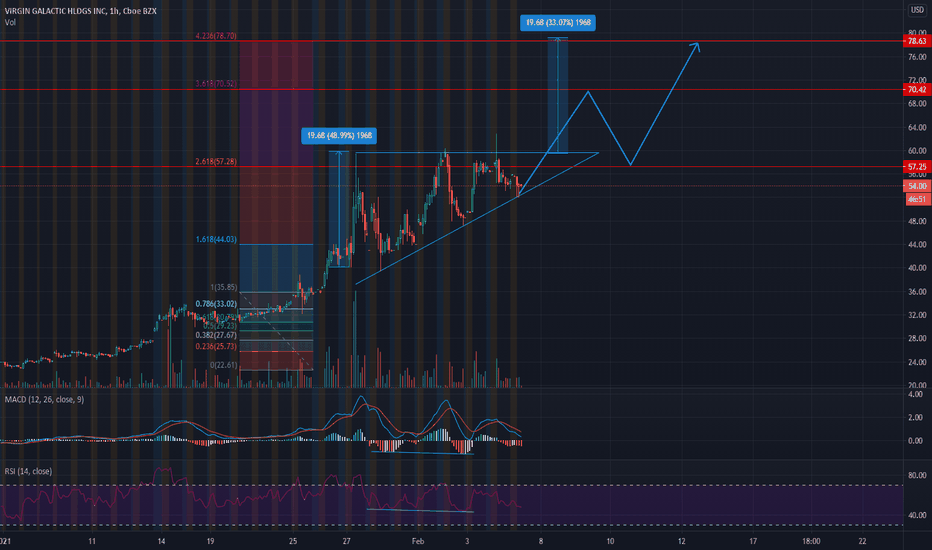Click the 80.00 value on the RSI scale
Screen dimensions: 932x550
click(917, 476)
